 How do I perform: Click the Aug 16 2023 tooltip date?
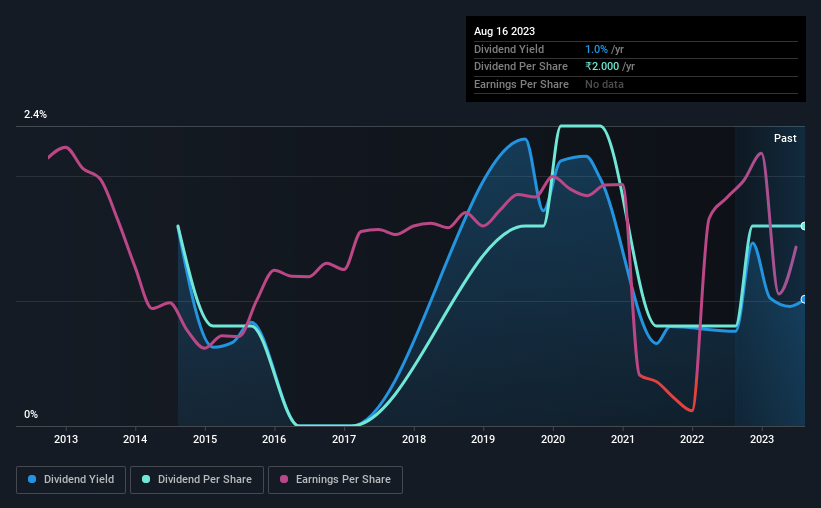click(504, 31)
